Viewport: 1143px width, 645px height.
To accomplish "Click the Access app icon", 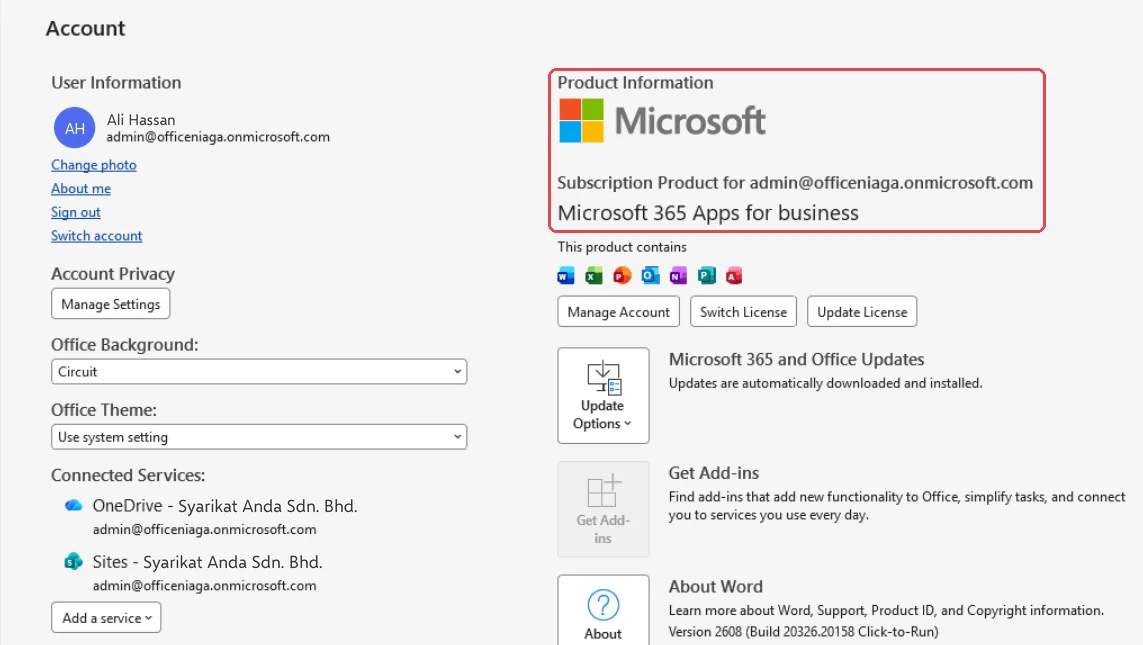I will 734,275.
